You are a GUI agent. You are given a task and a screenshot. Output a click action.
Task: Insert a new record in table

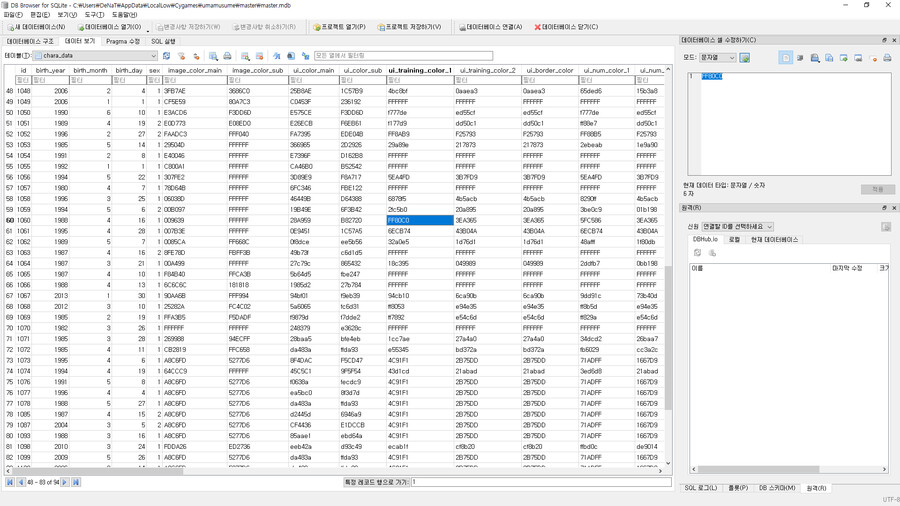pyautogui.click(x=245, y=56)
